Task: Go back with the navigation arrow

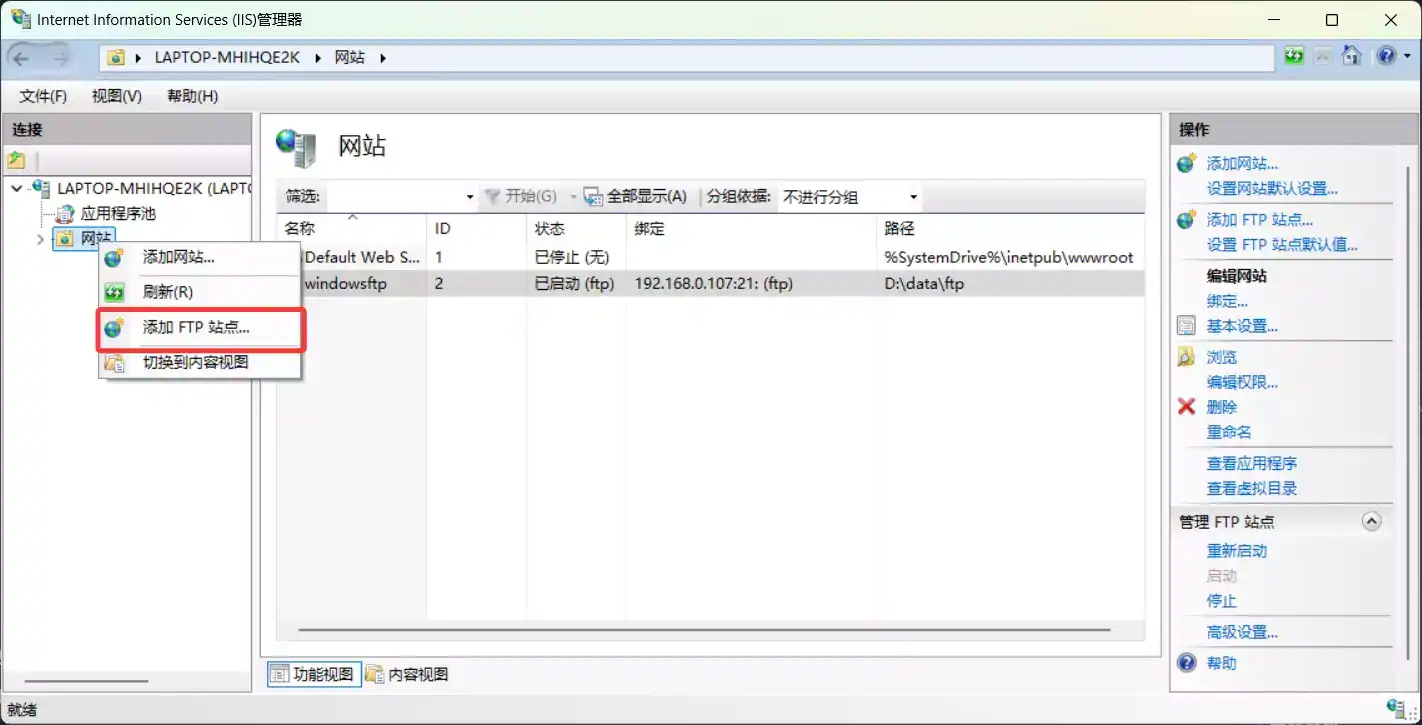Action: coord(21,58)
